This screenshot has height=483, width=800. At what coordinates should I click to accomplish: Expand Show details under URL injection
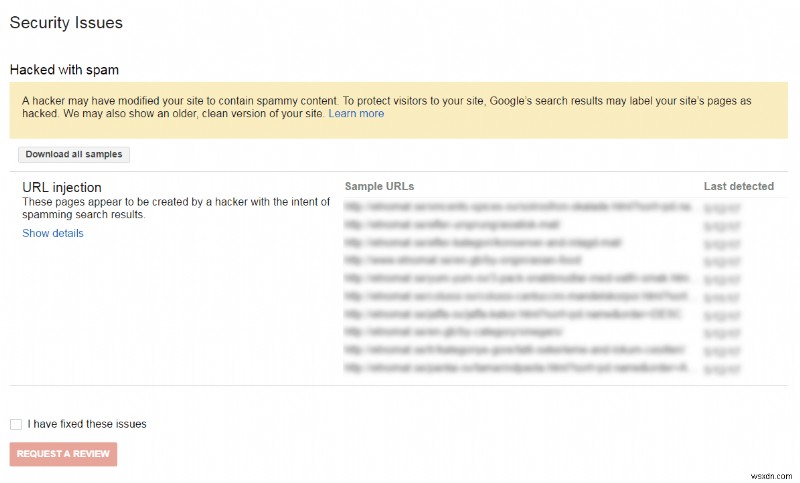pos(53,233)
